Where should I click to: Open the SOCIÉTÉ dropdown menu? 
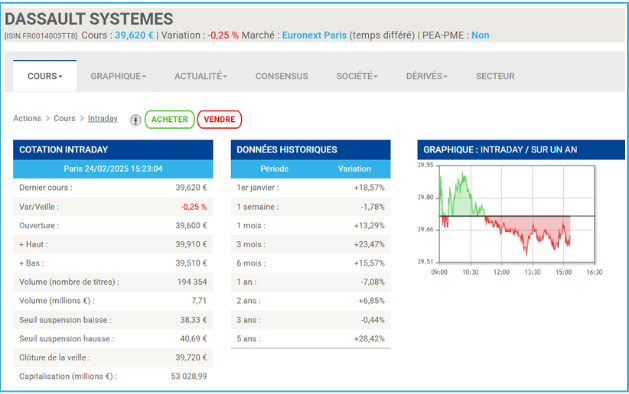[x=357, y=76]
